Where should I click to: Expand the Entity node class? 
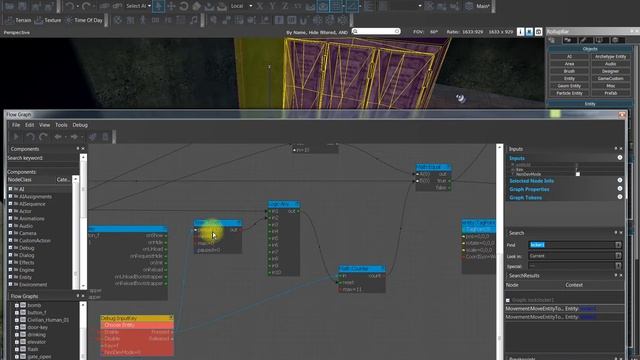[11, 277]
